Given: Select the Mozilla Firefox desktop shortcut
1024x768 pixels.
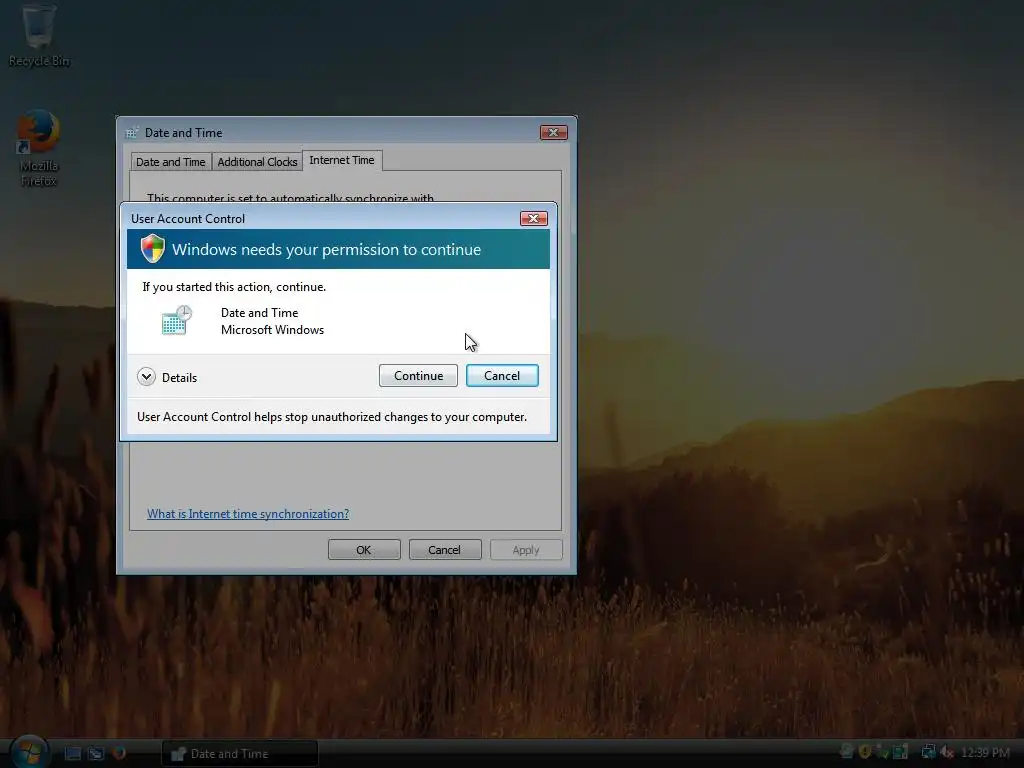Looking at the screenshot, I should [x=39, y=149].
